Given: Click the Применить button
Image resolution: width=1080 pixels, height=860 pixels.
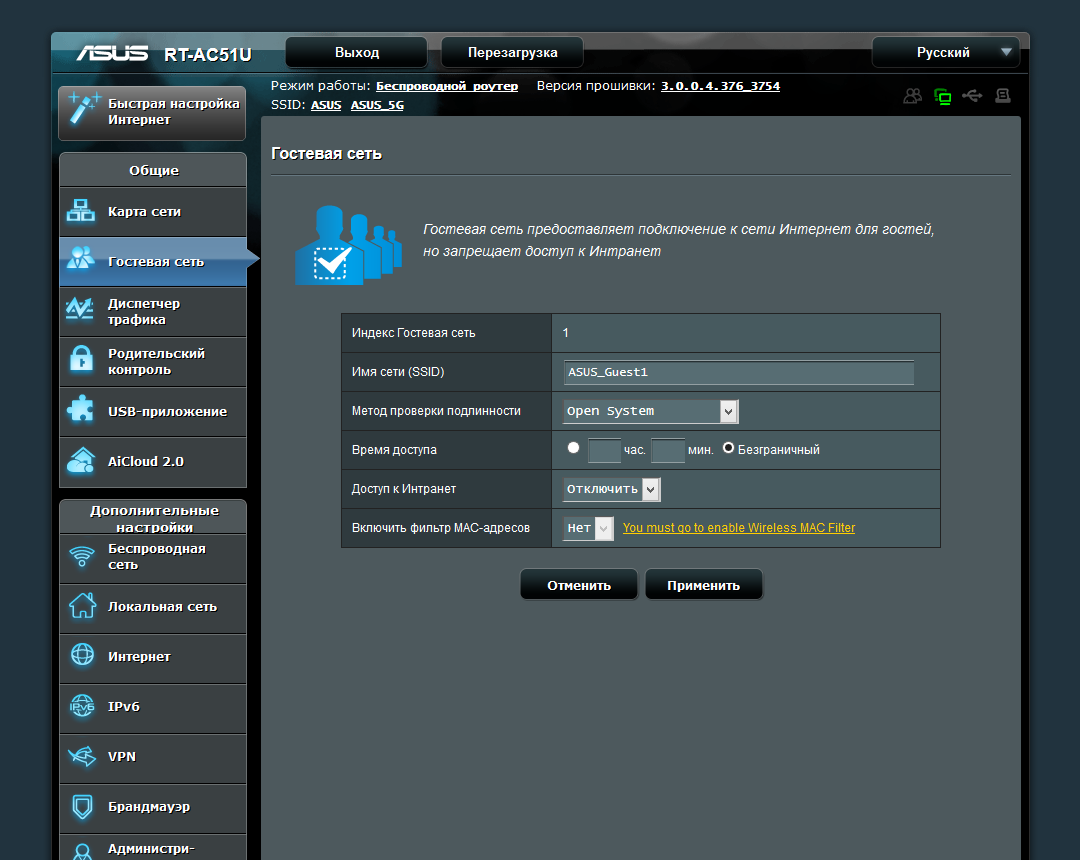Looking at the screenshot, I should coord(703,585).
